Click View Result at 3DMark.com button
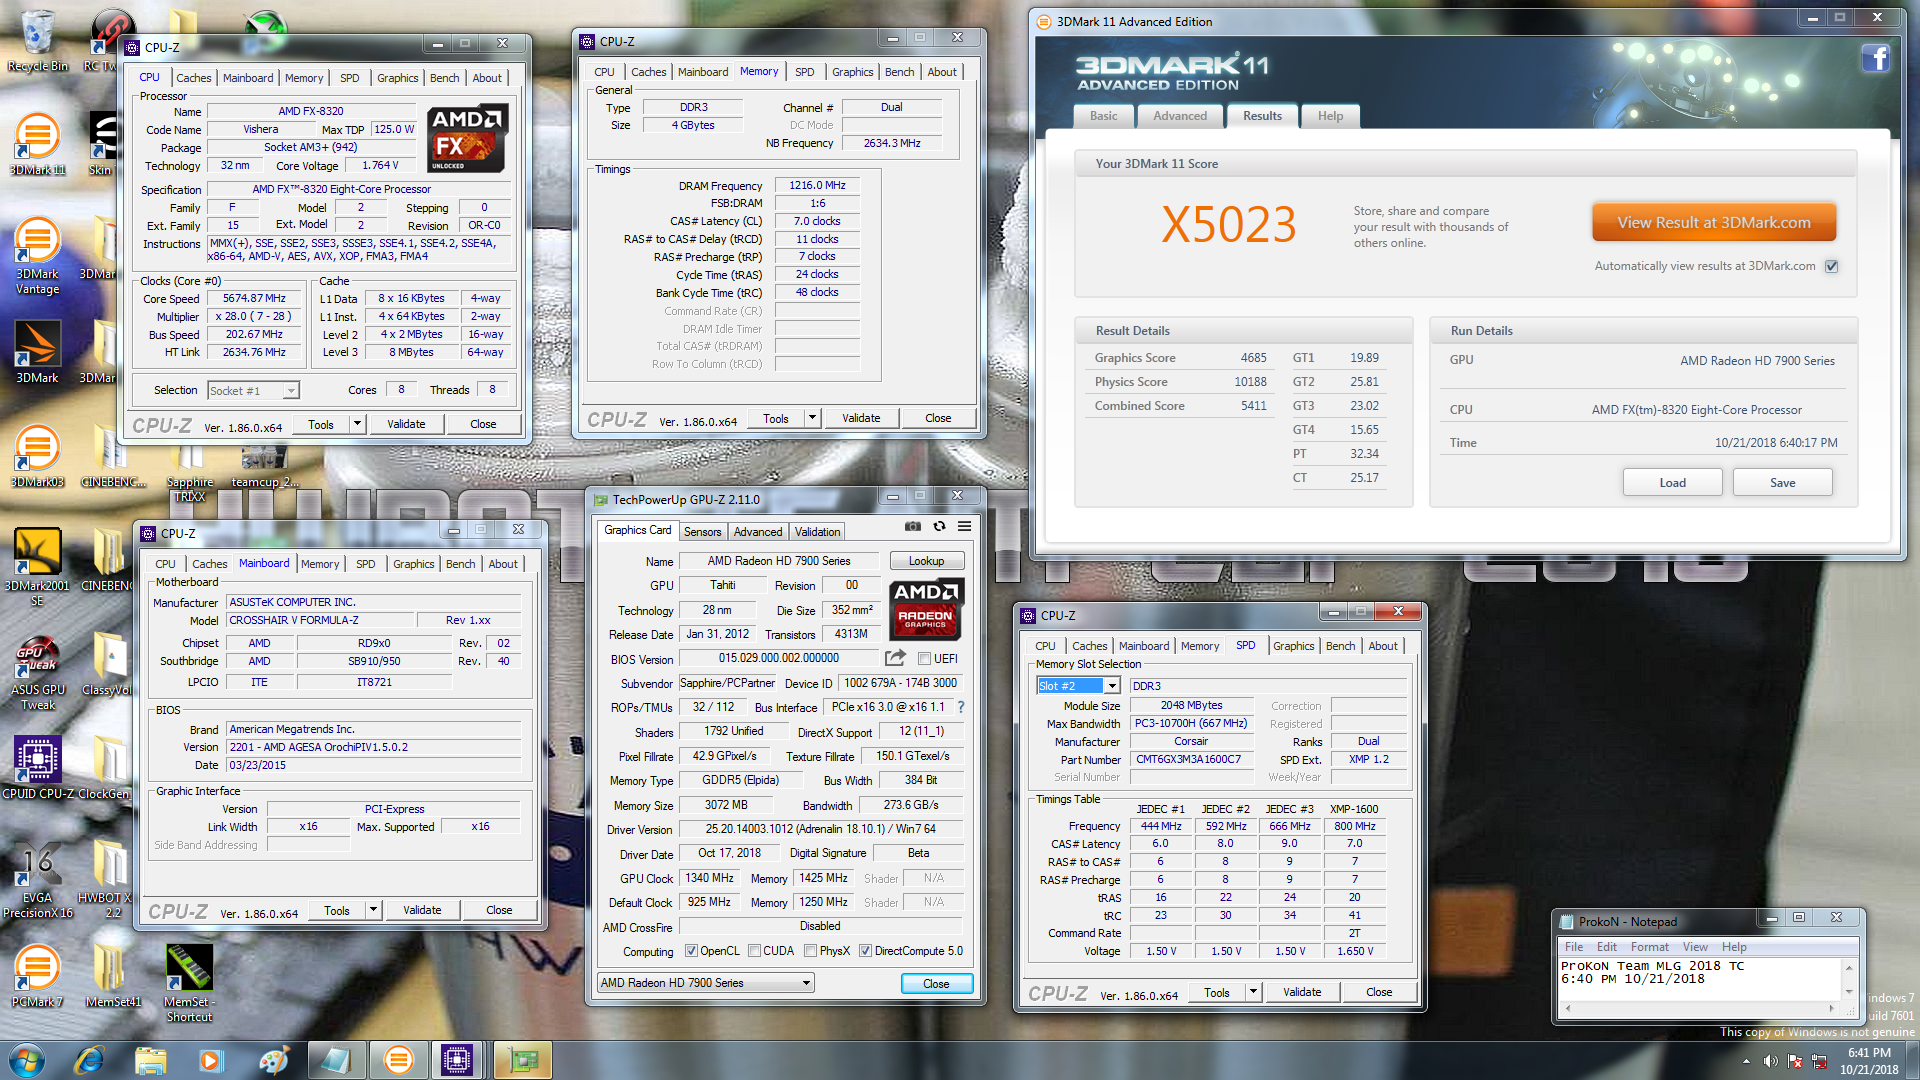 [x=1714, y=222]
